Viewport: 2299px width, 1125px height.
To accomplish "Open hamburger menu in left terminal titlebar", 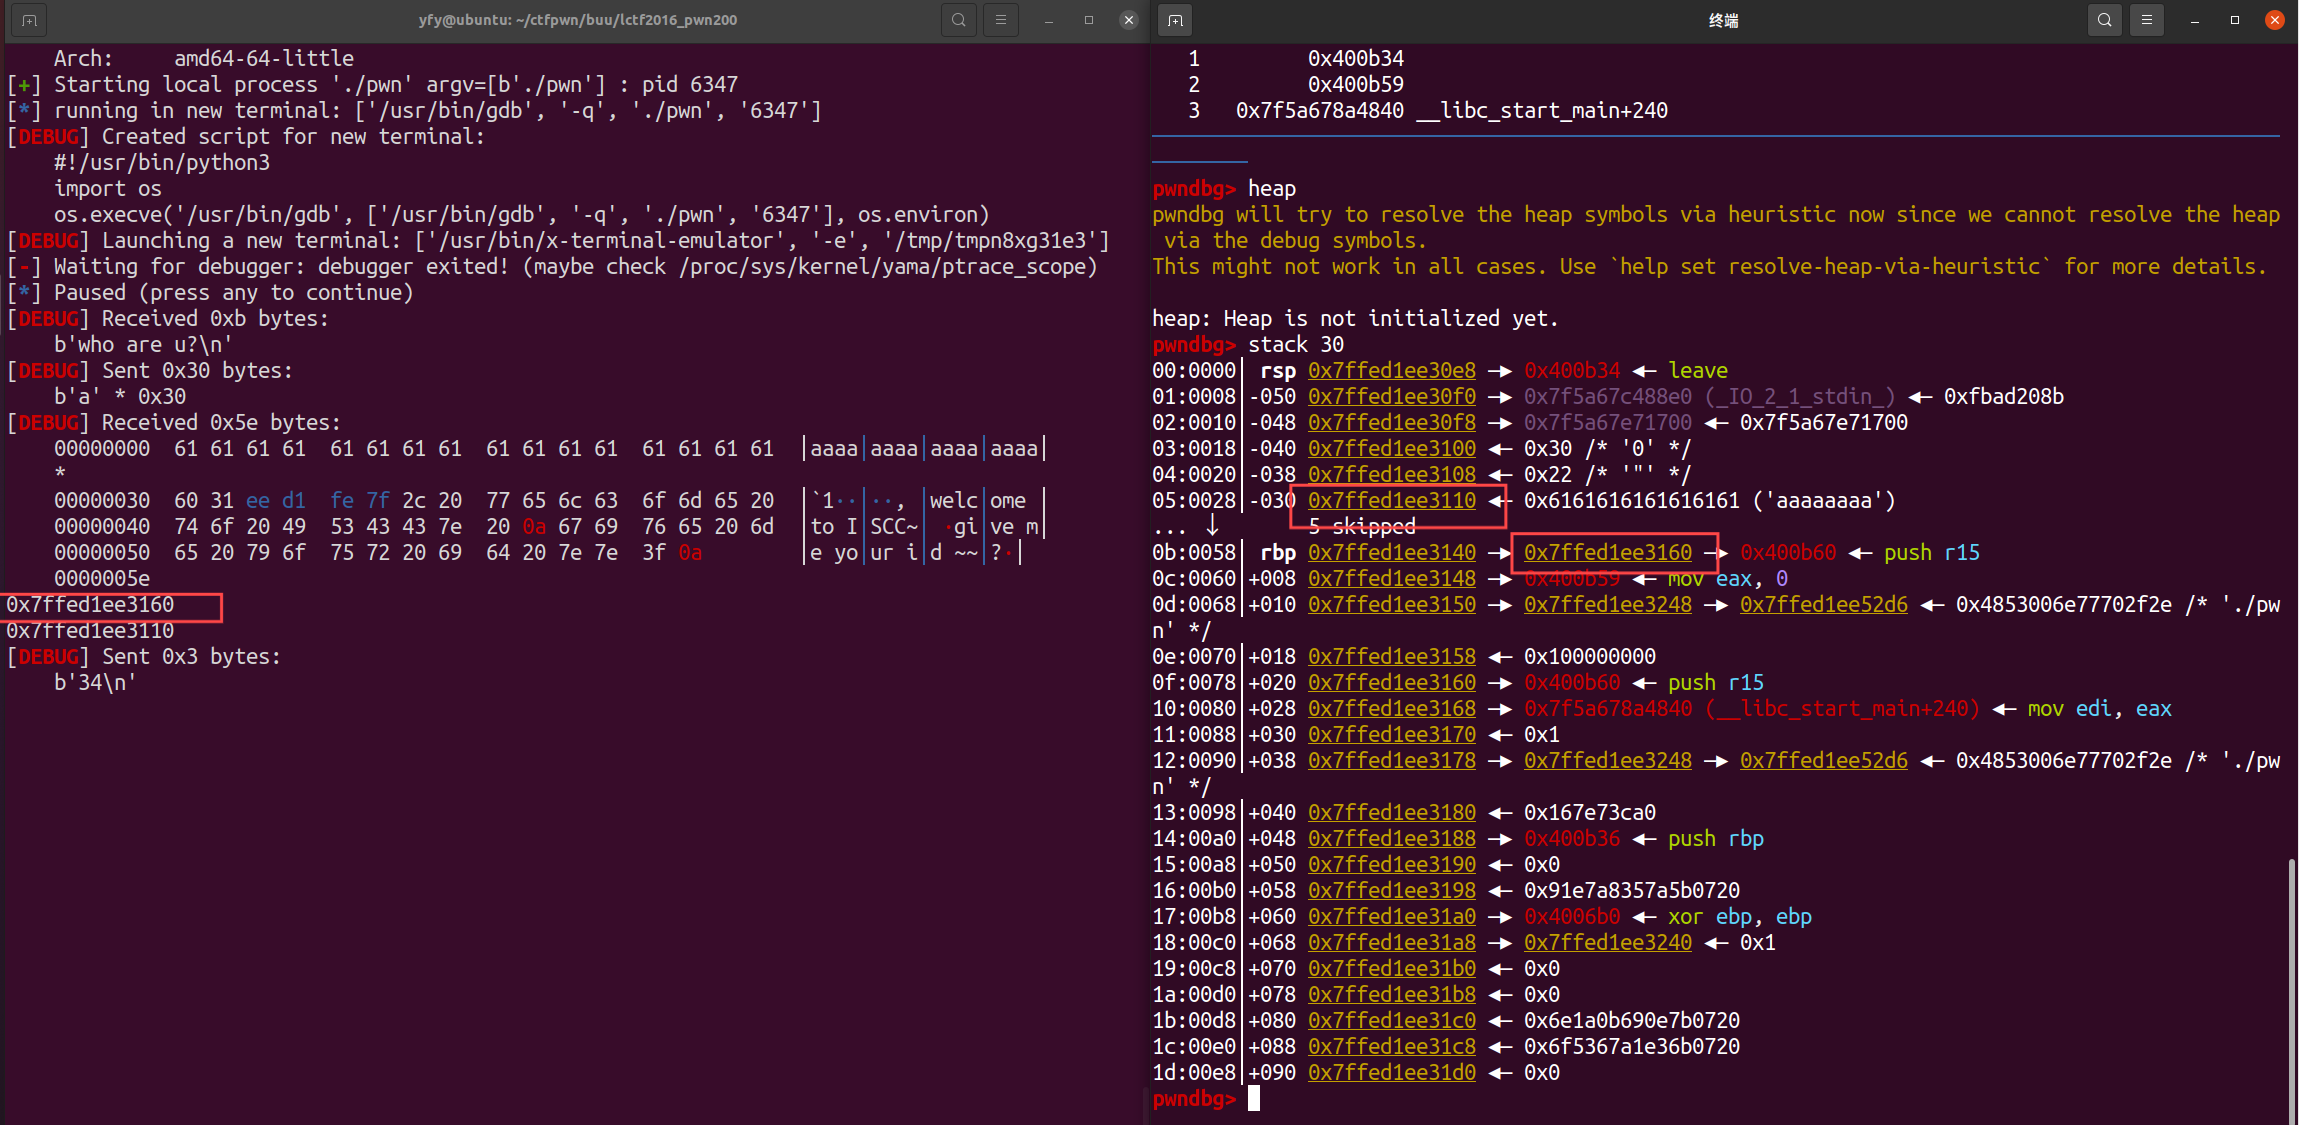I will point(1000,20).
